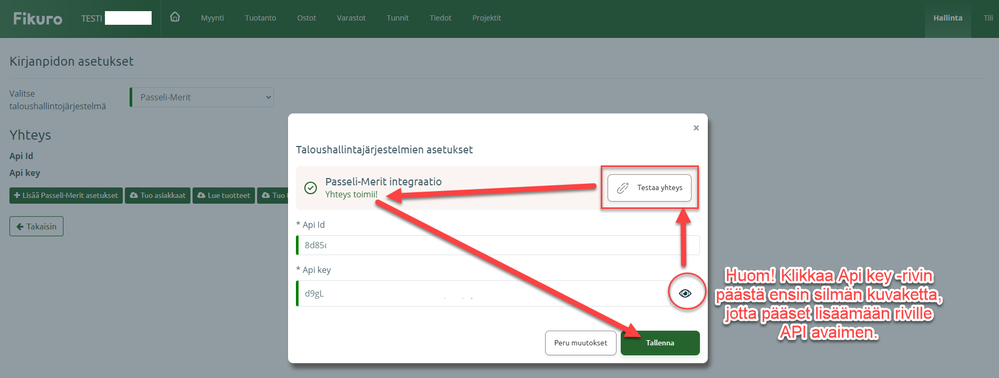Screen dimensions: 999x378
Task: Open the Tuotanto menu
Action: 260,18
